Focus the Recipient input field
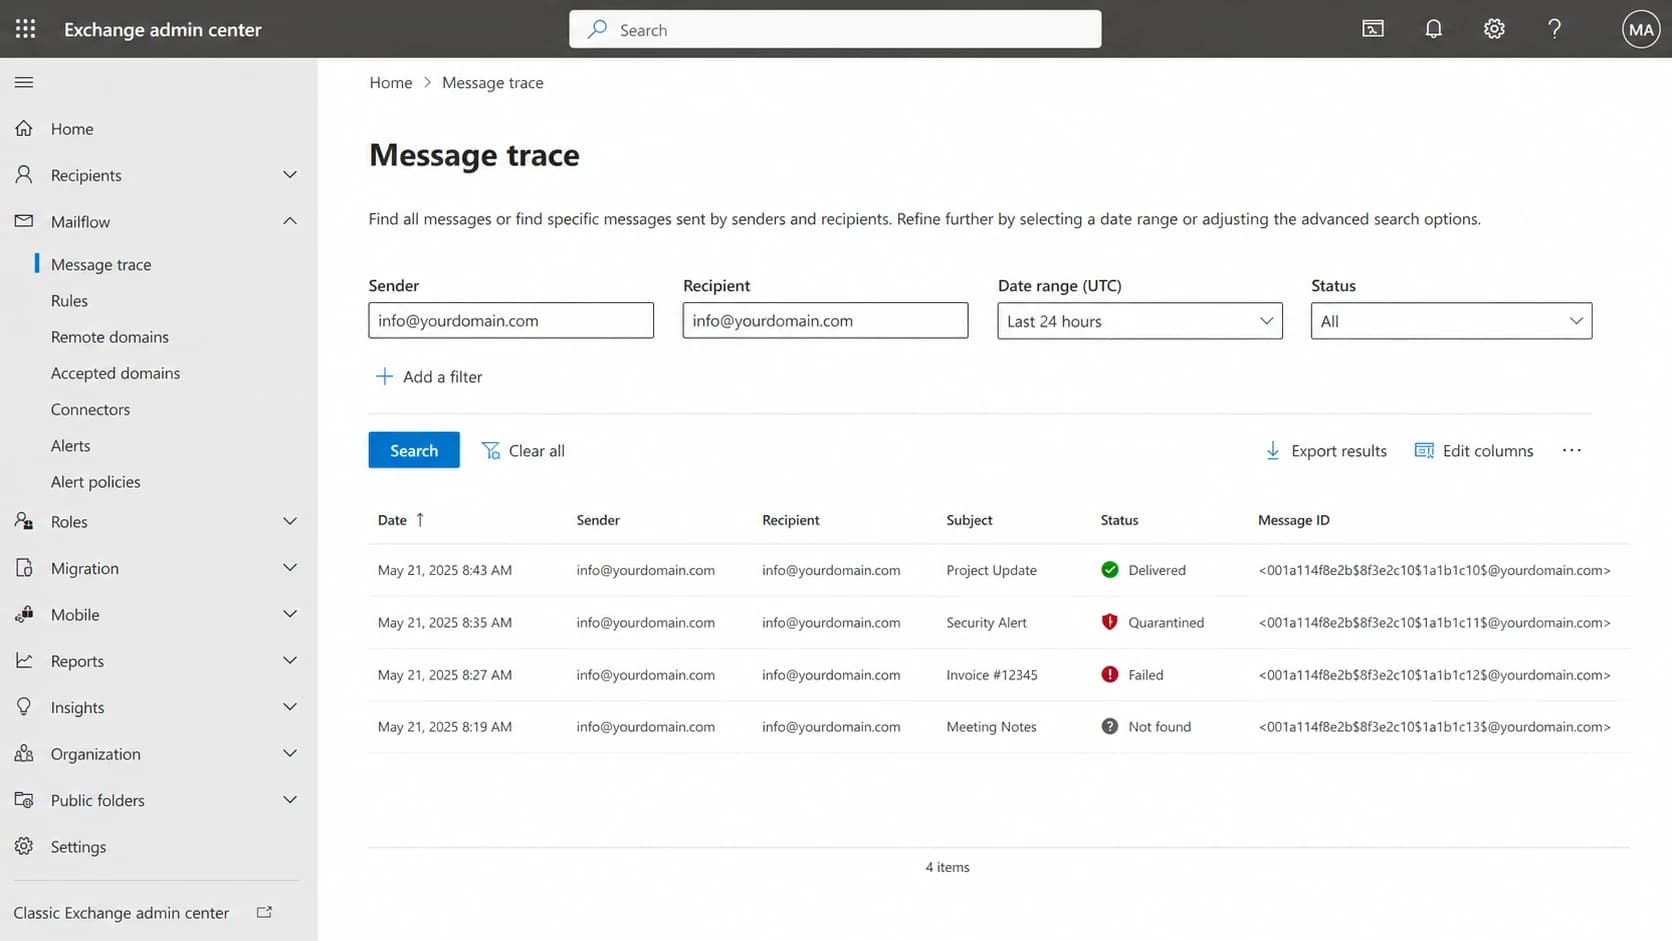 click(x=825, y=320)
